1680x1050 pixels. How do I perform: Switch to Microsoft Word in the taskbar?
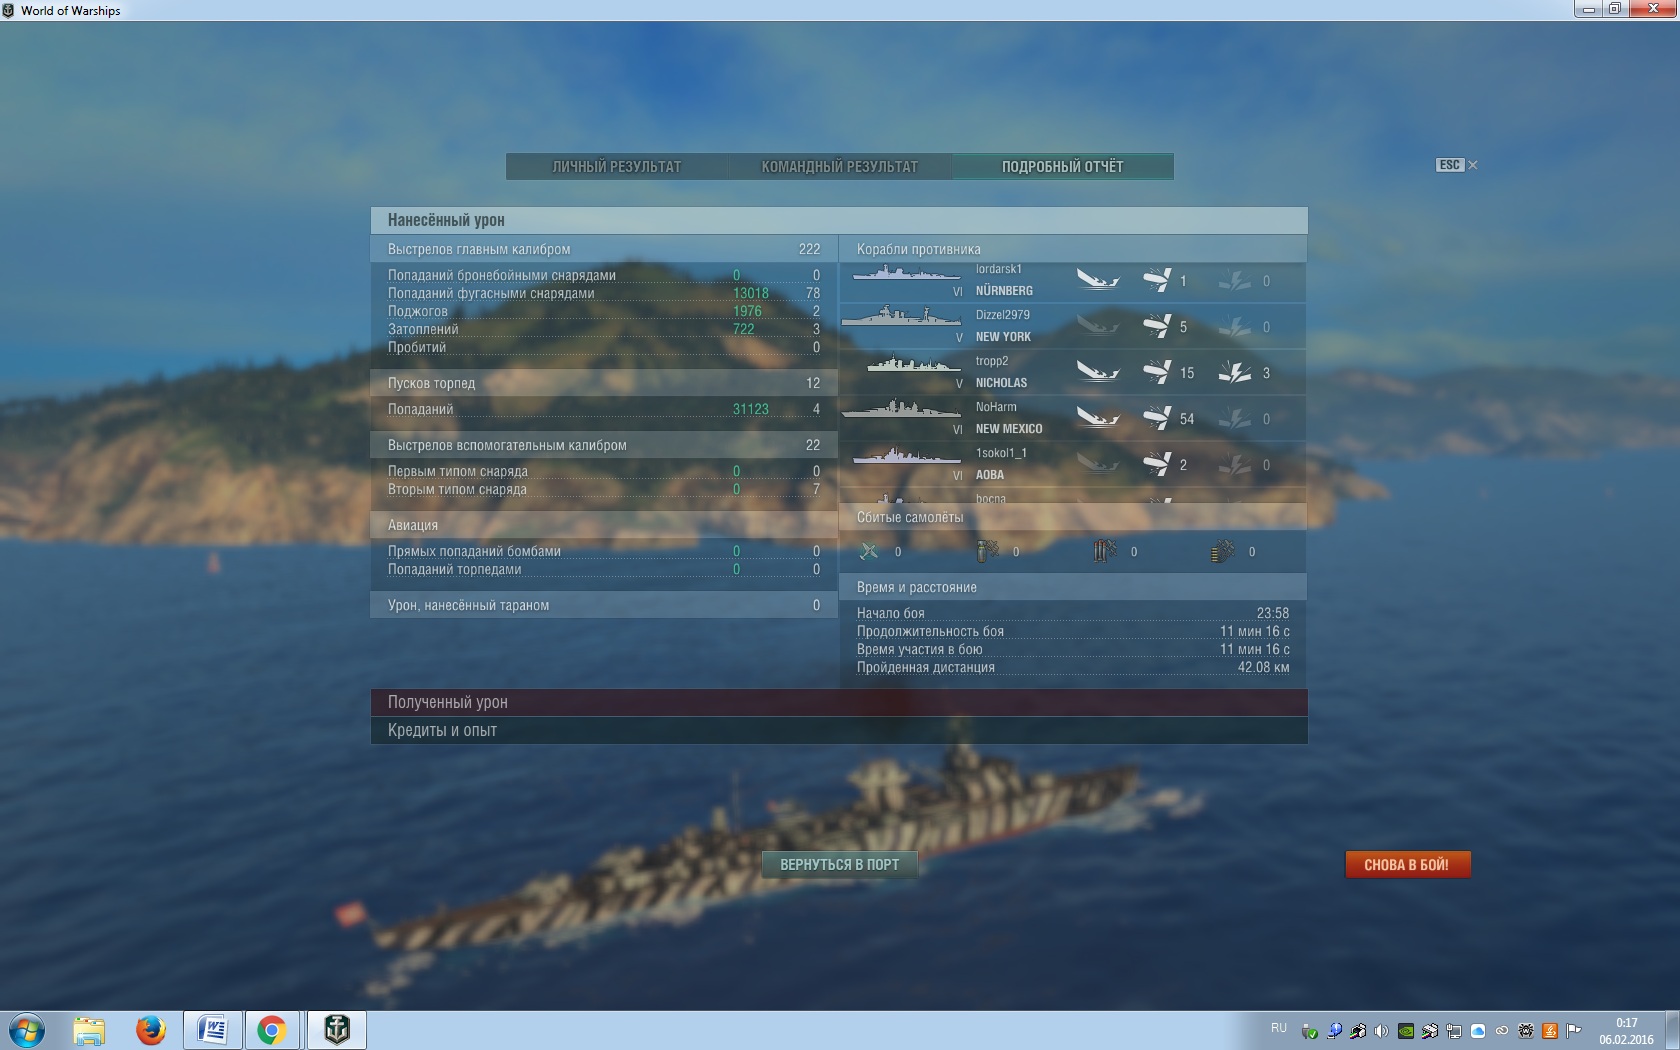[x=212, y=1030]
